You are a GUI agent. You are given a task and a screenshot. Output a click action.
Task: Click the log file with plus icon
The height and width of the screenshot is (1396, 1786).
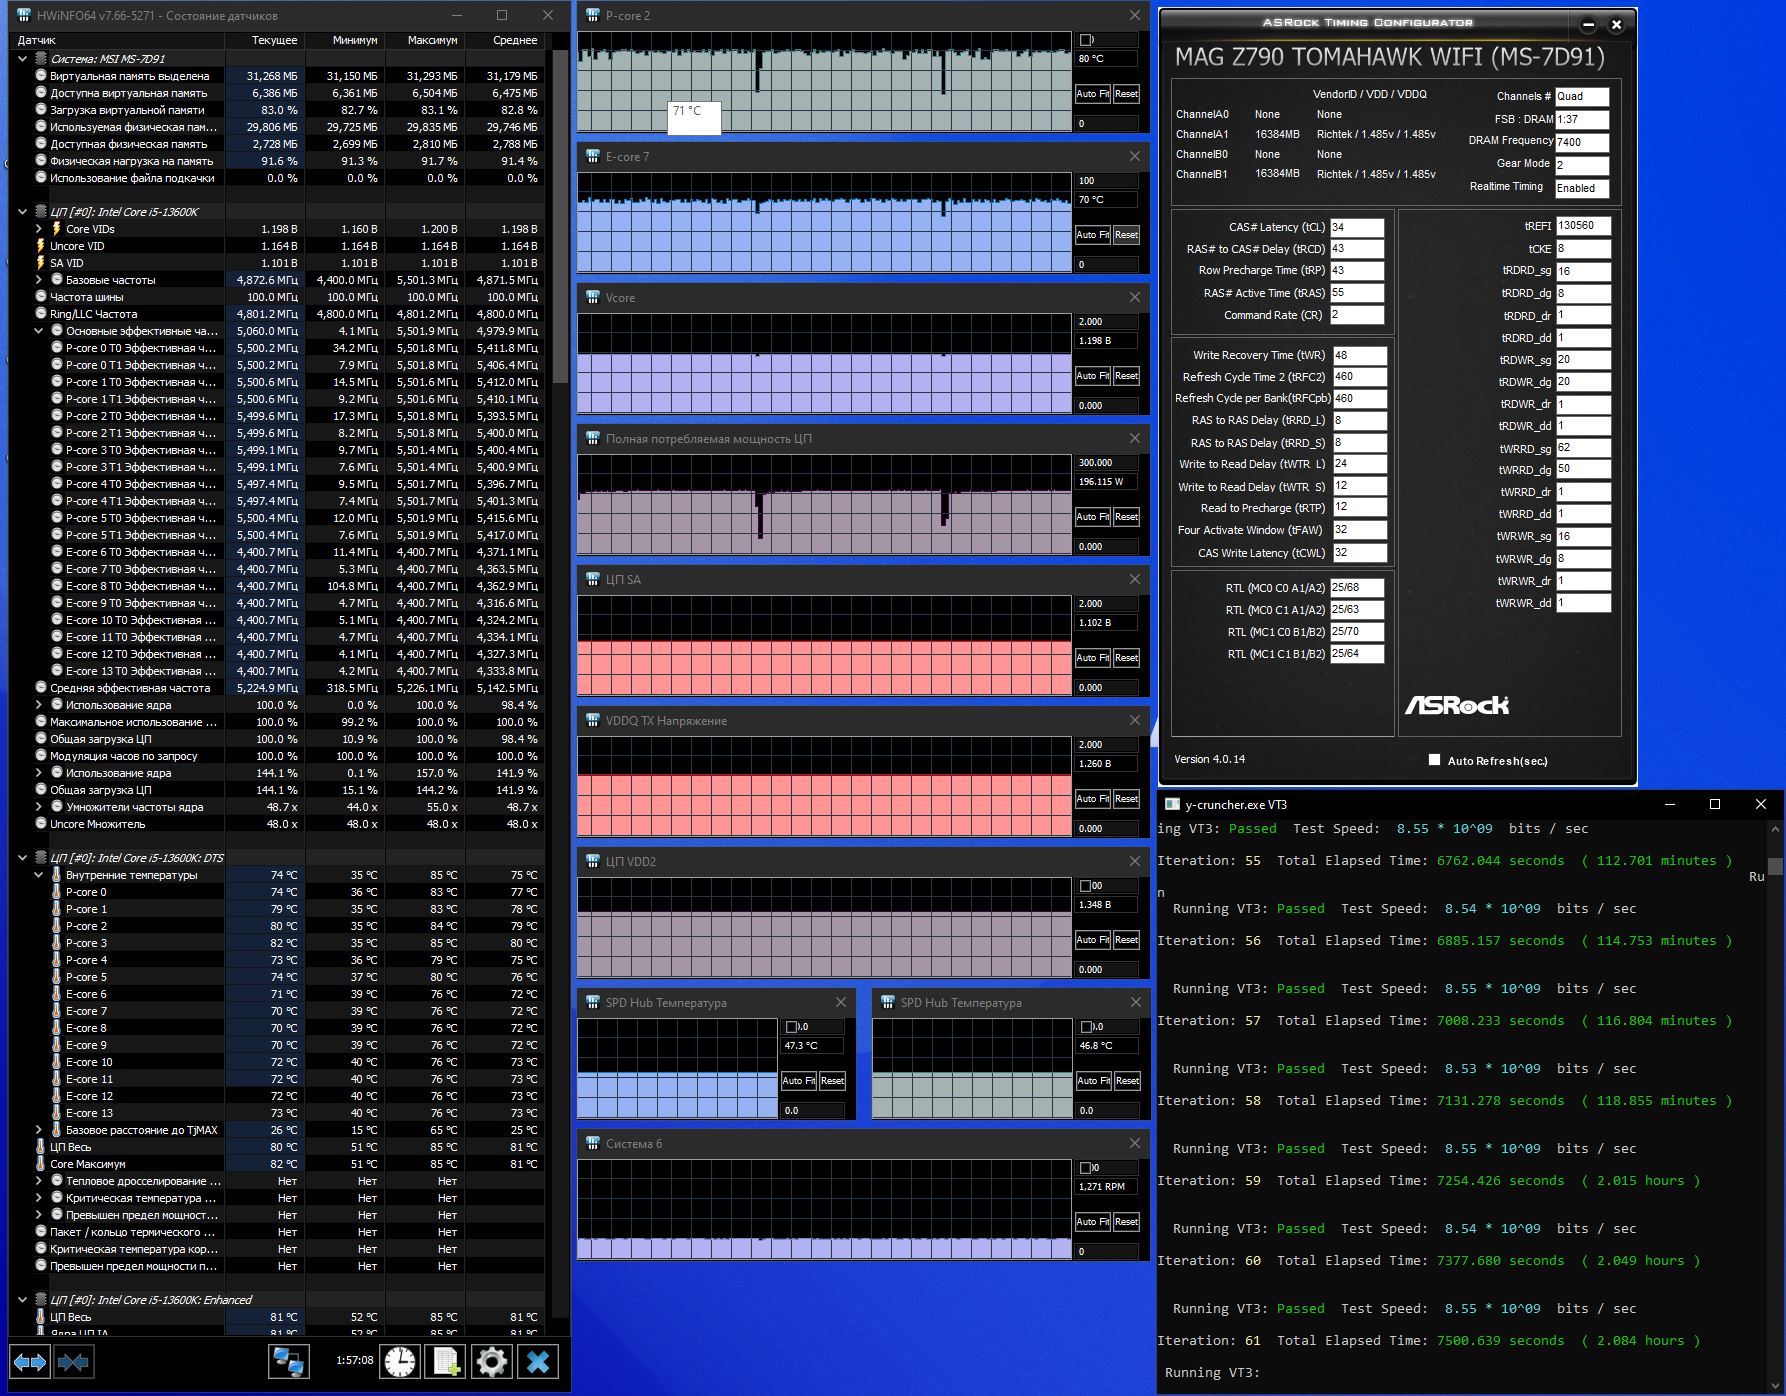[x=445, y=1362]
